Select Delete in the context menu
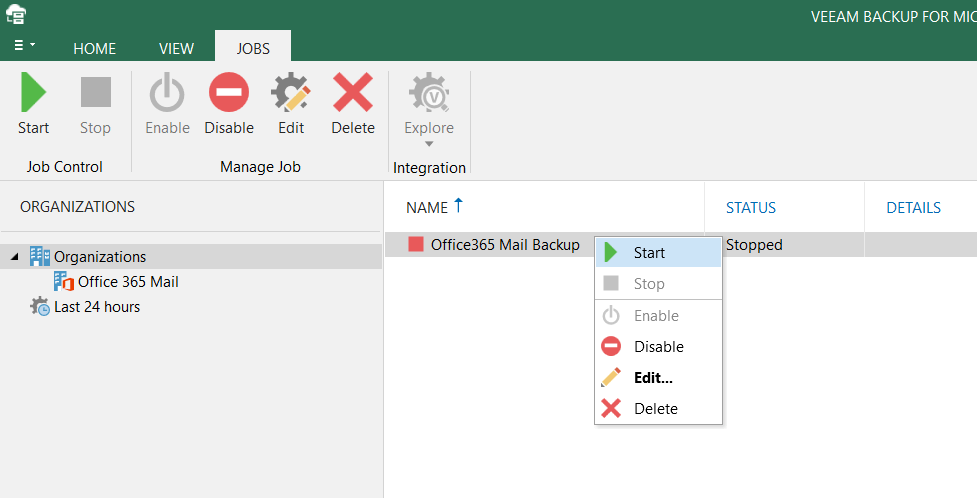This screenshot has height=498, width=977. tap(655, 409)
